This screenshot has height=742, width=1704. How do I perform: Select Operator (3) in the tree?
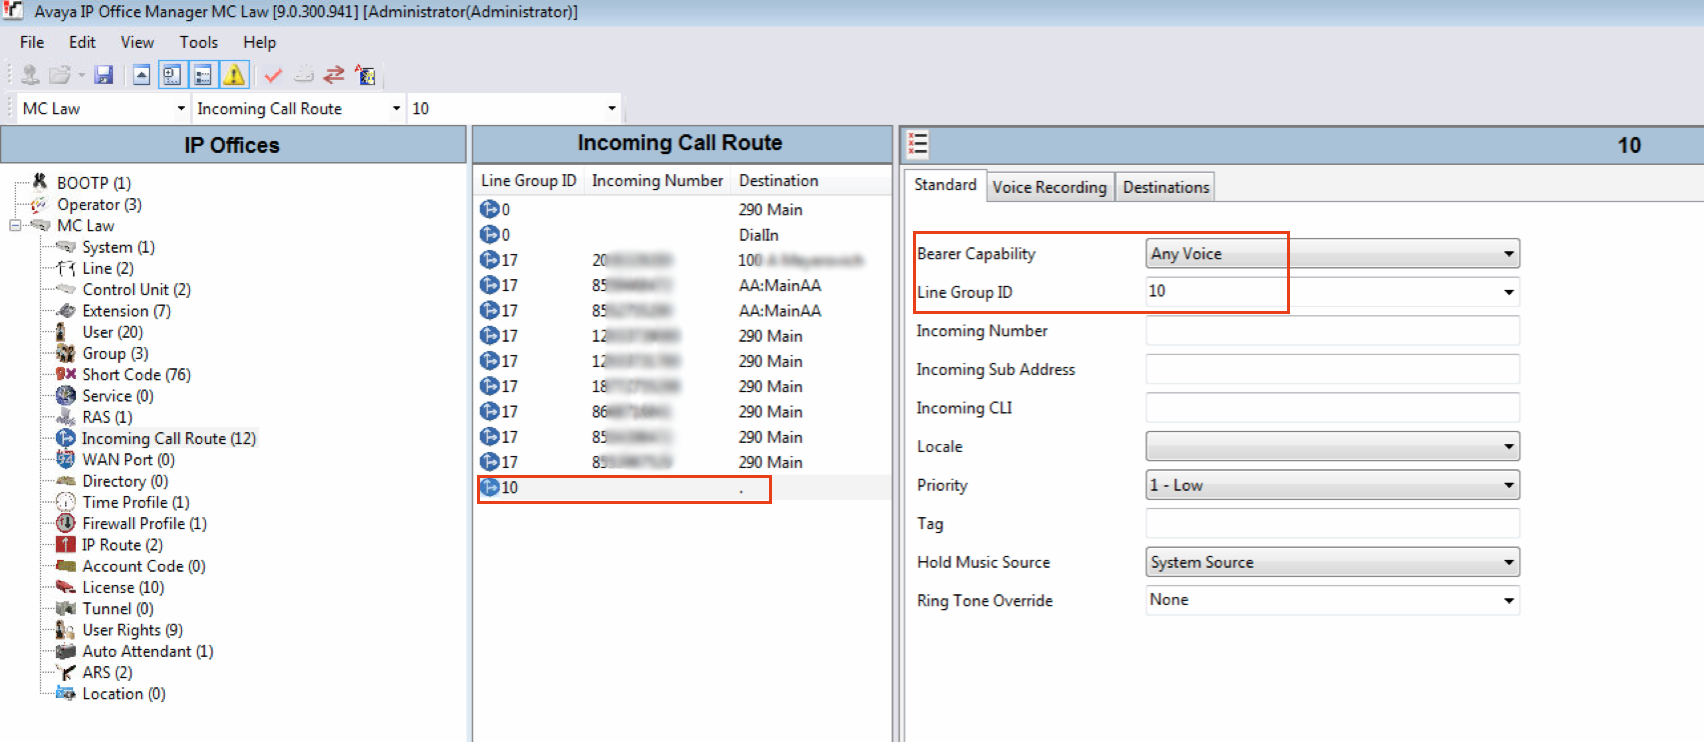(99, 204)
